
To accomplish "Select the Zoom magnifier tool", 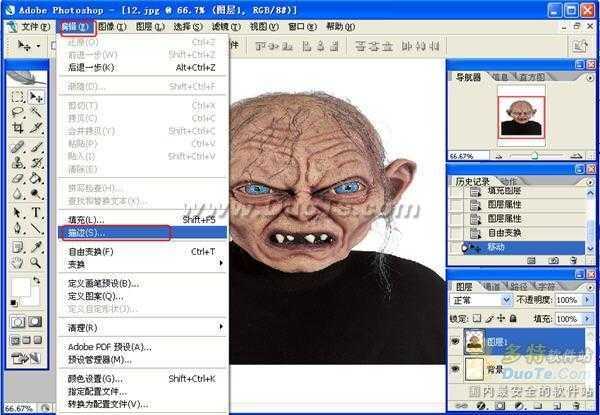I will pos(36,262).
